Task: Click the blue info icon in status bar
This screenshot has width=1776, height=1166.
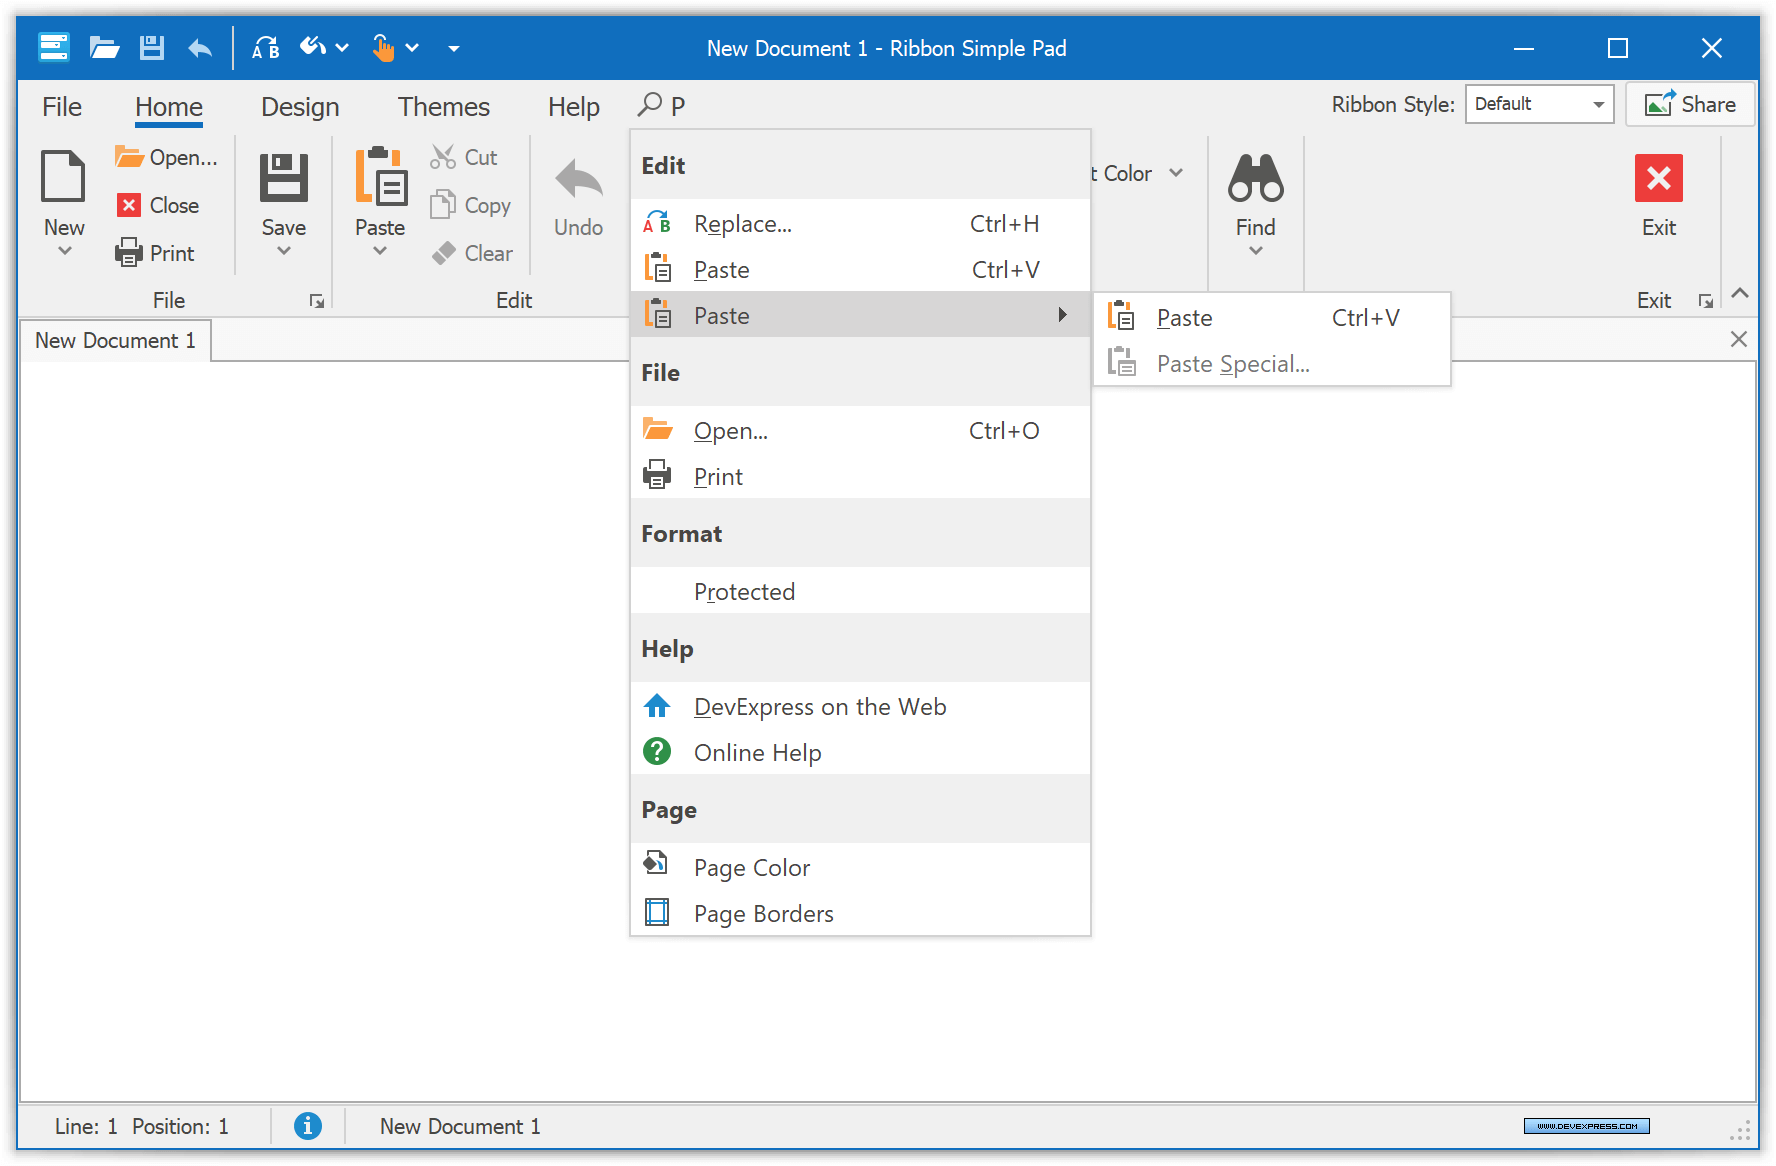Action: [x=308, y=1126]
